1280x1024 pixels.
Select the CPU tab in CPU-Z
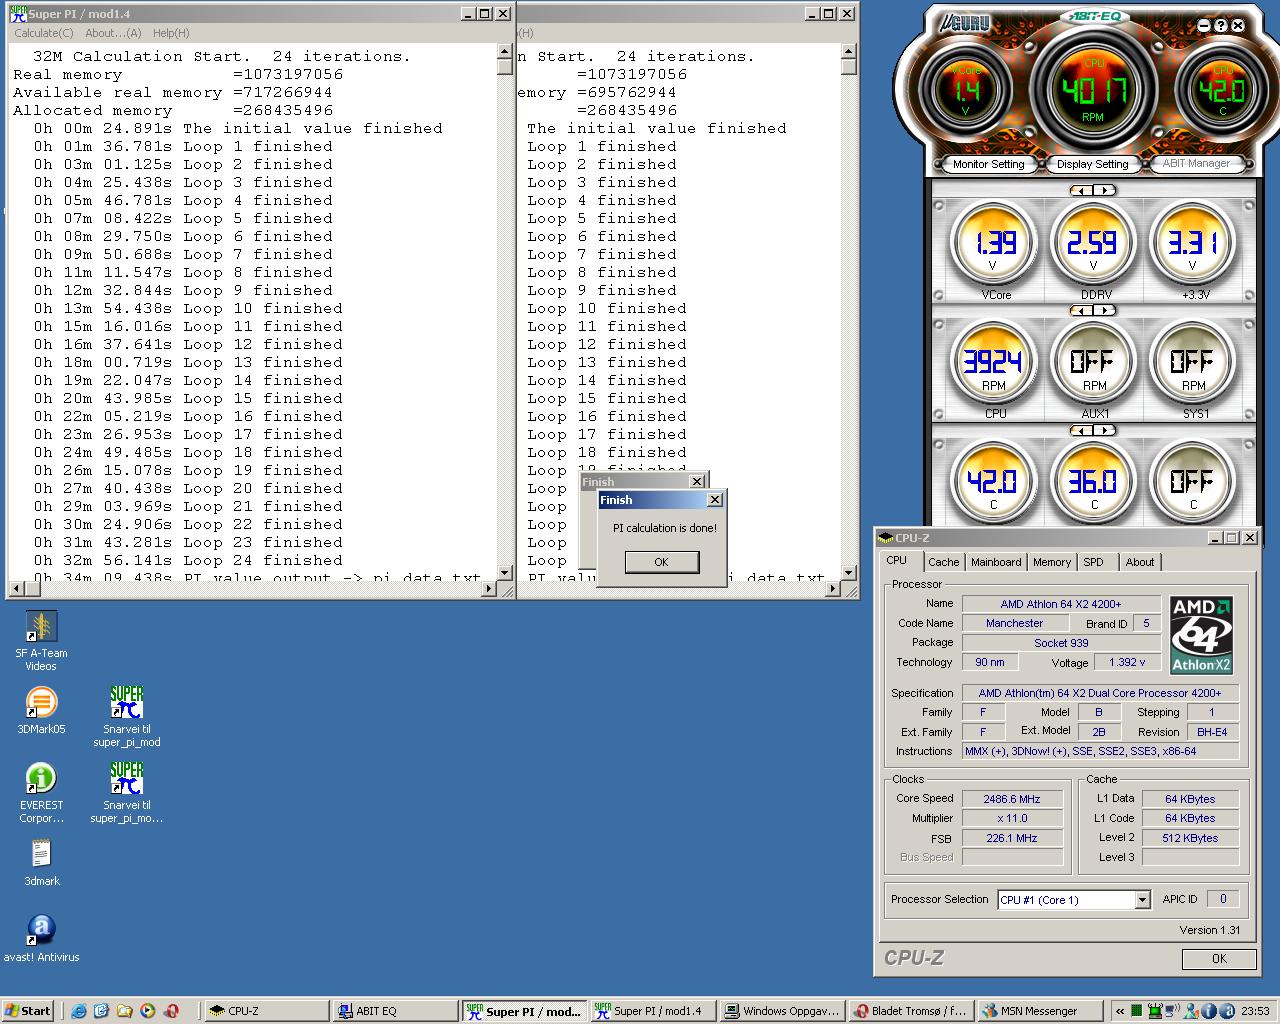[x=897, y=560]
